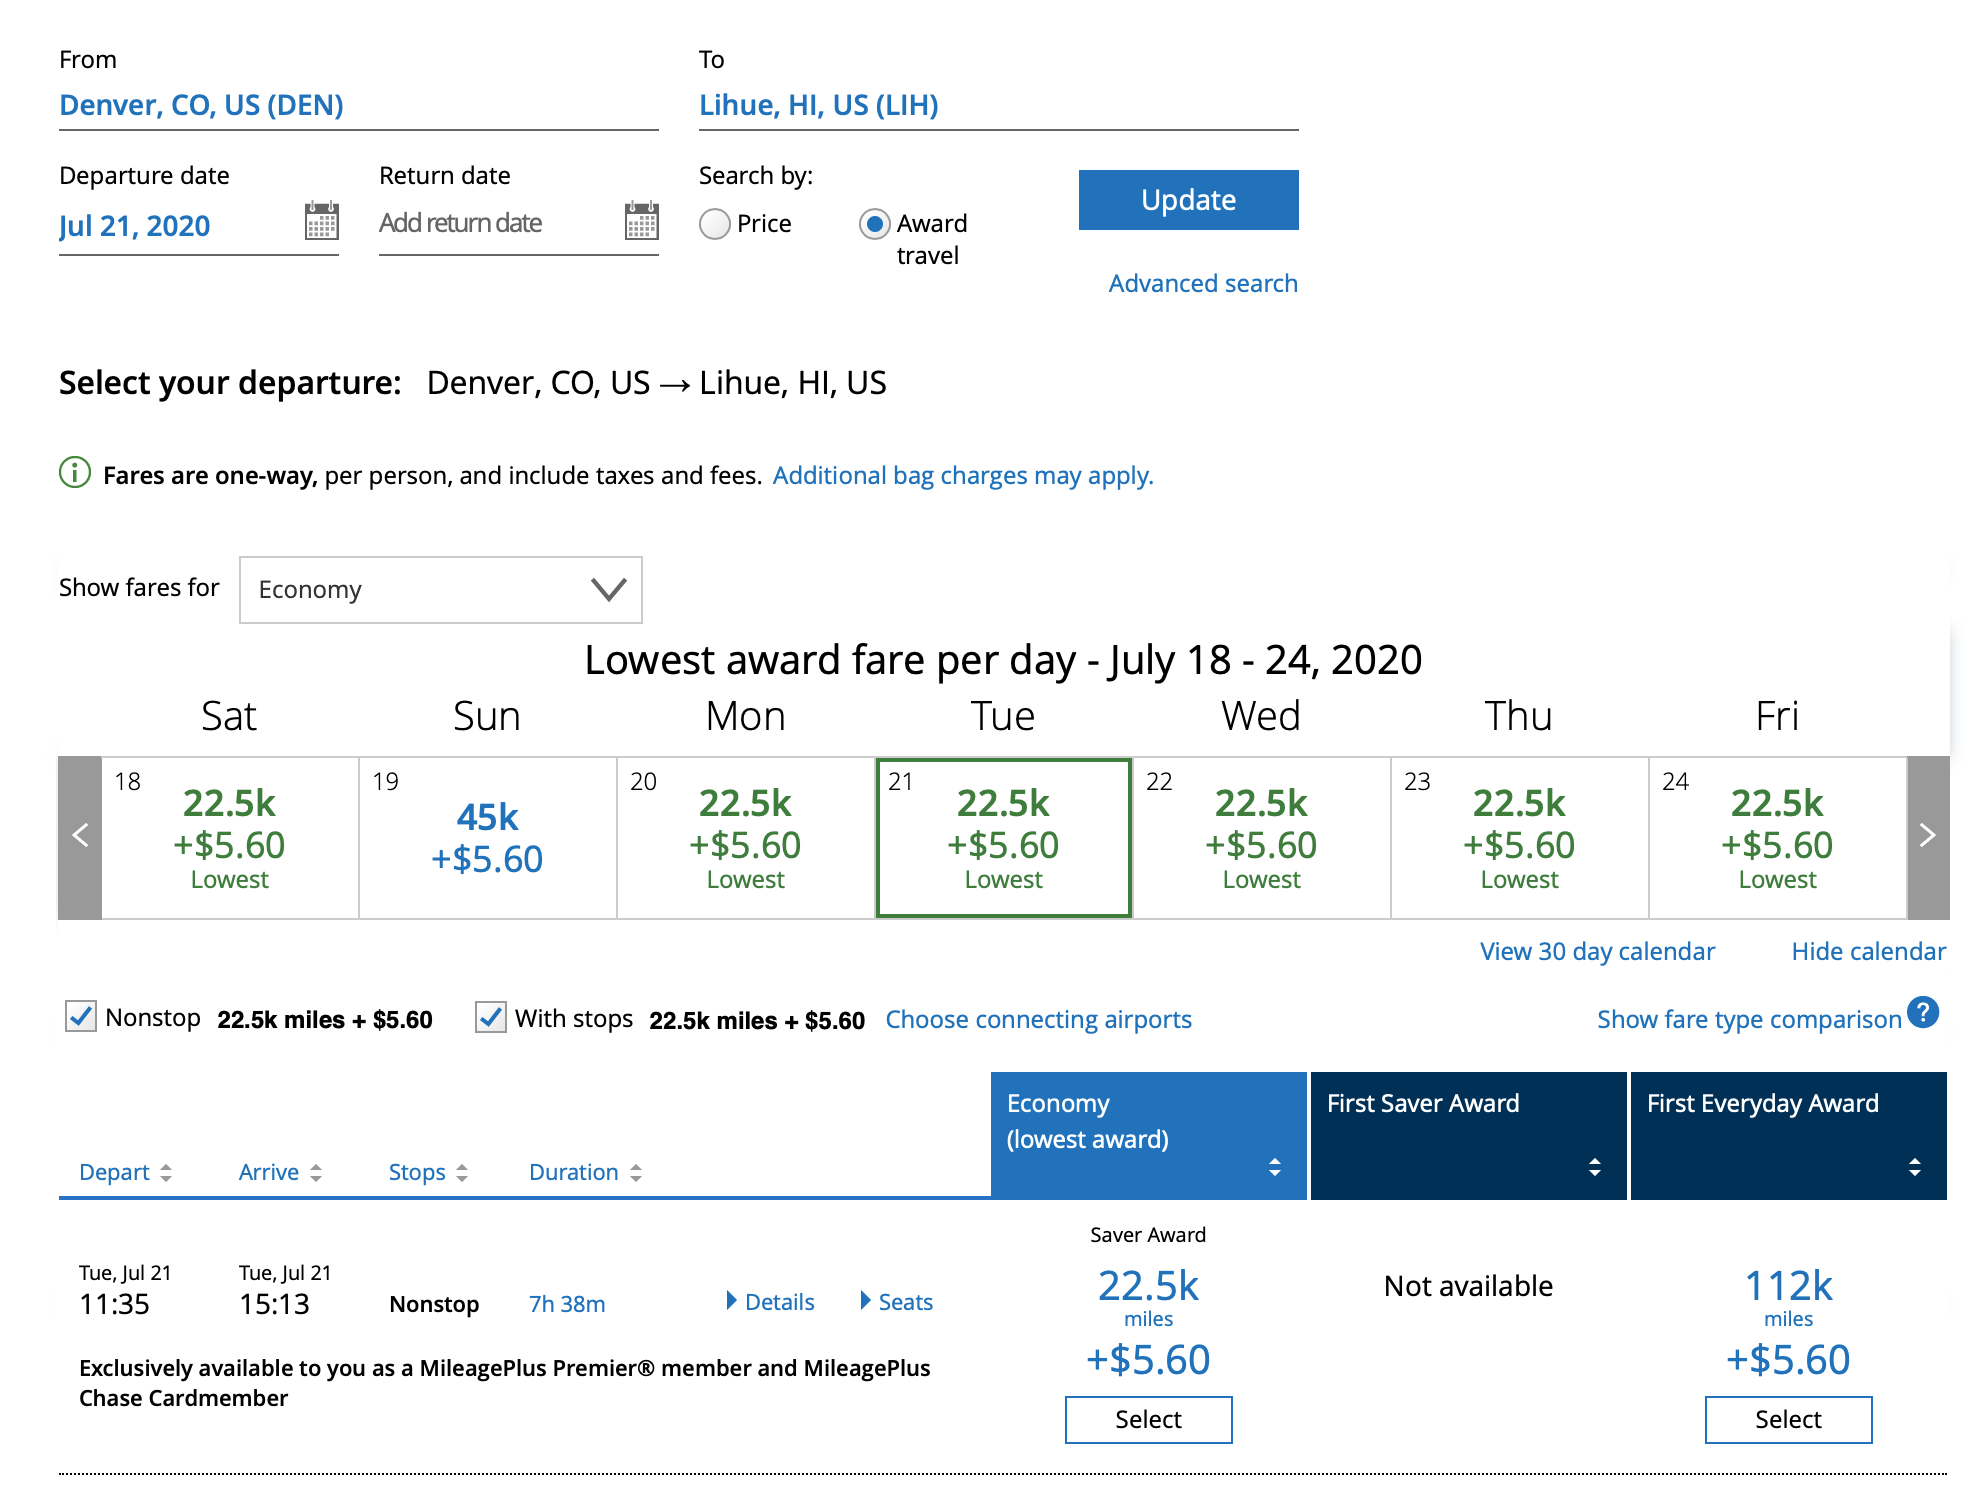Open the departure date calendar icon
The image size is (1980, 1492).
321,221
